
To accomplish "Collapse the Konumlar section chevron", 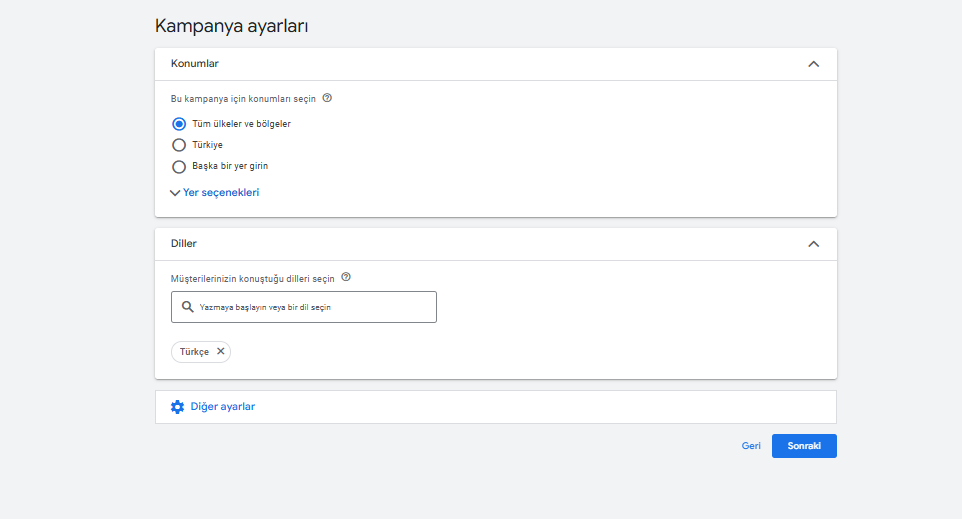I will 814,64.
